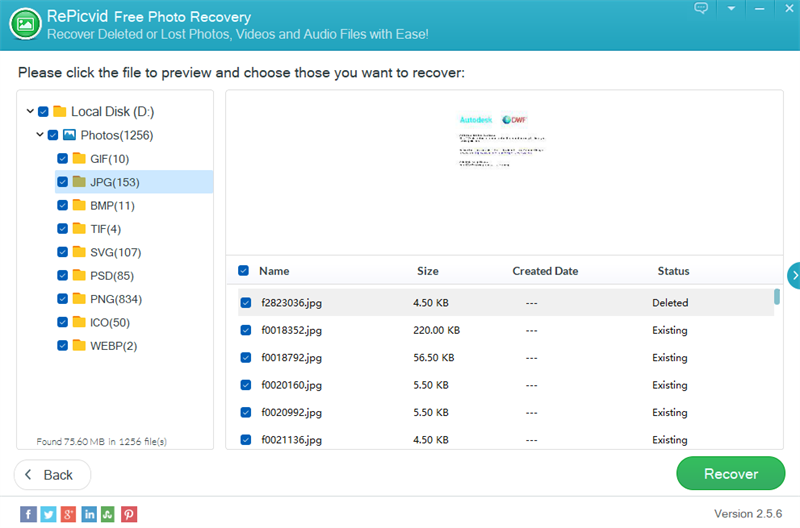Uncheck the Photos(1256) checkbox
This screenshot has height=528, width=800.
[53, 135]
